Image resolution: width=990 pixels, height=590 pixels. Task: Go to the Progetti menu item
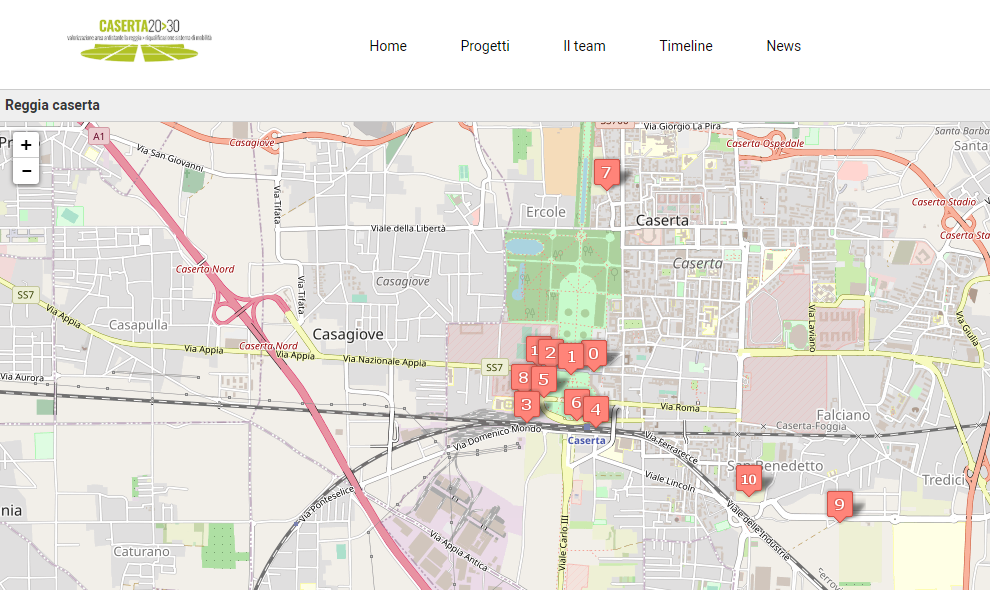click(485, 46)
